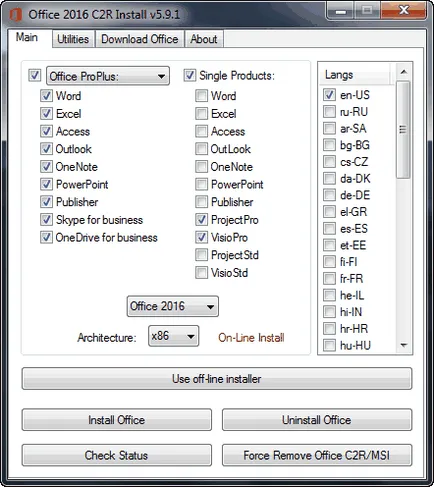Uncheck the Skype for business checkbox
This screenshot has width=434, height=487.
pyautogui.click(x=46, y=220)
